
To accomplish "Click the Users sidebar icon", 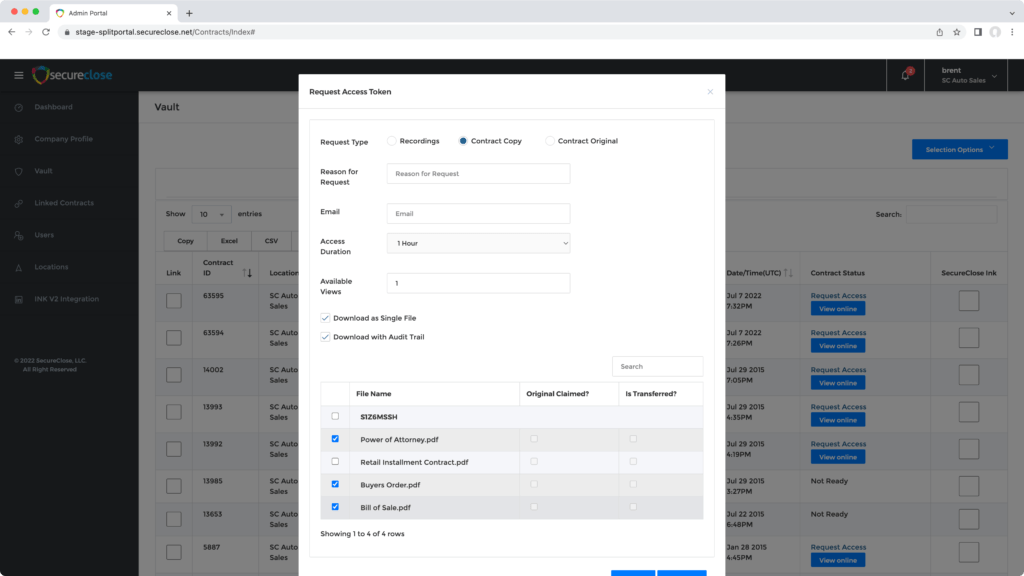I will 18,235.
